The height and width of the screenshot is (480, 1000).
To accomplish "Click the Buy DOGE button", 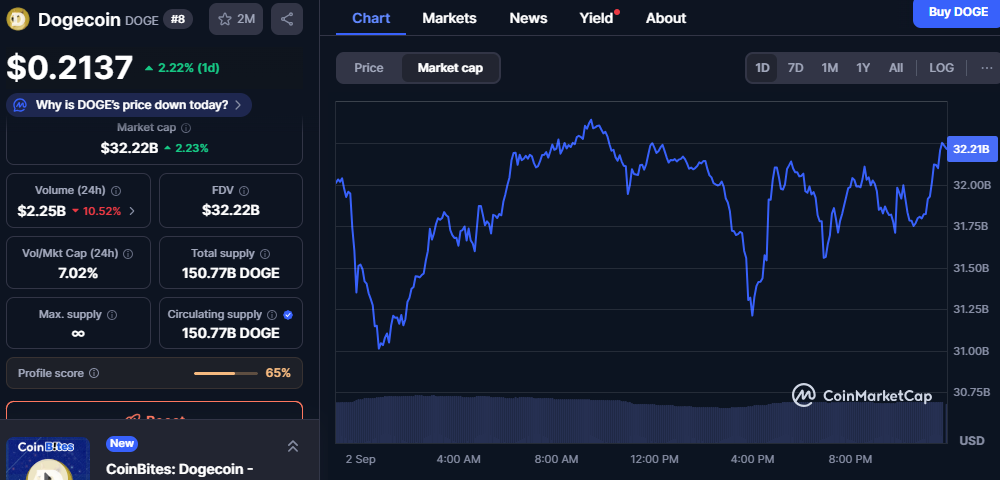I will [x=957, y=12].
